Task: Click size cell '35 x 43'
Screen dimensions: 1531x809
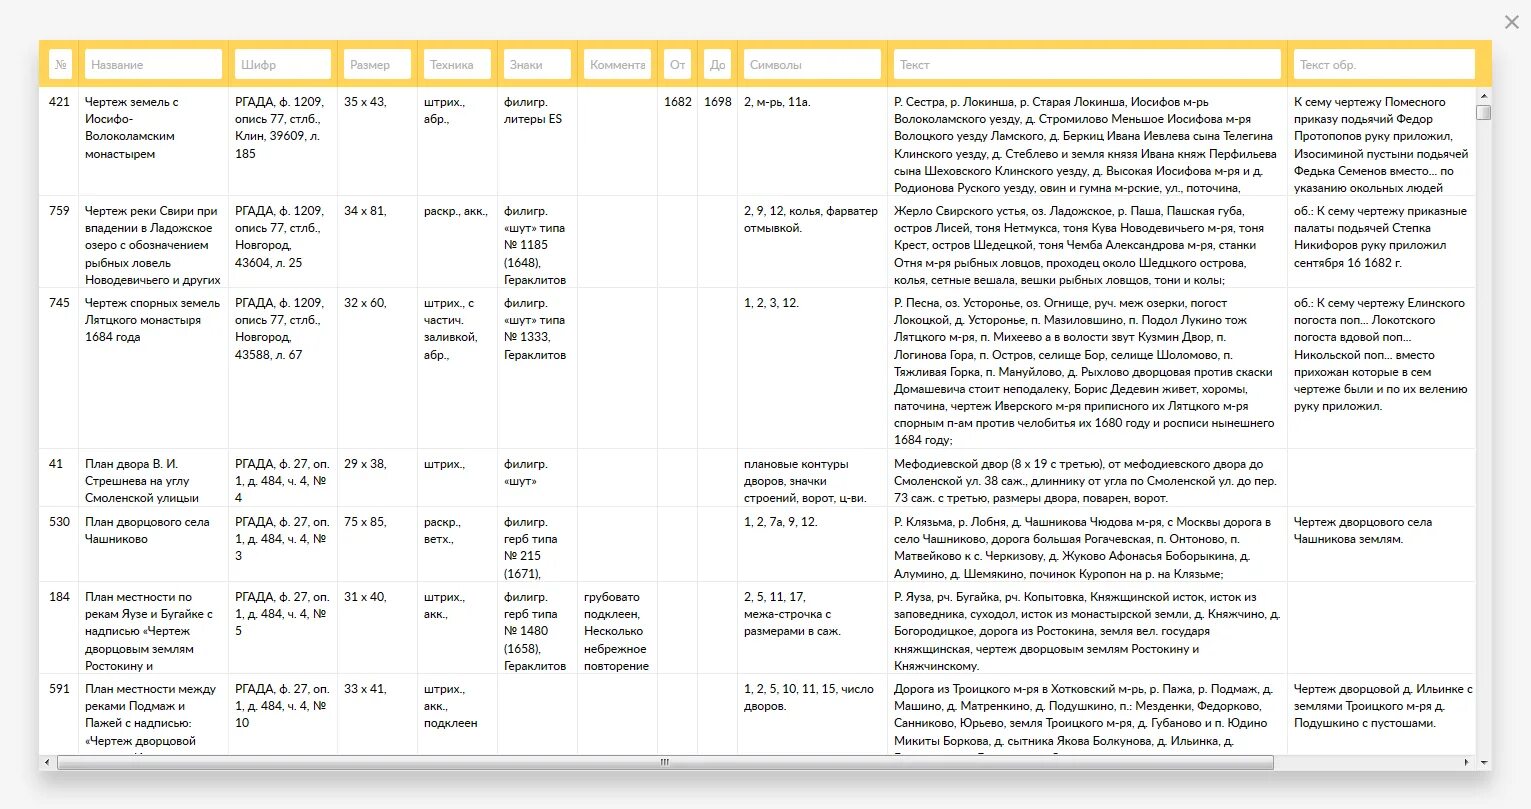Action: [365, 102]
